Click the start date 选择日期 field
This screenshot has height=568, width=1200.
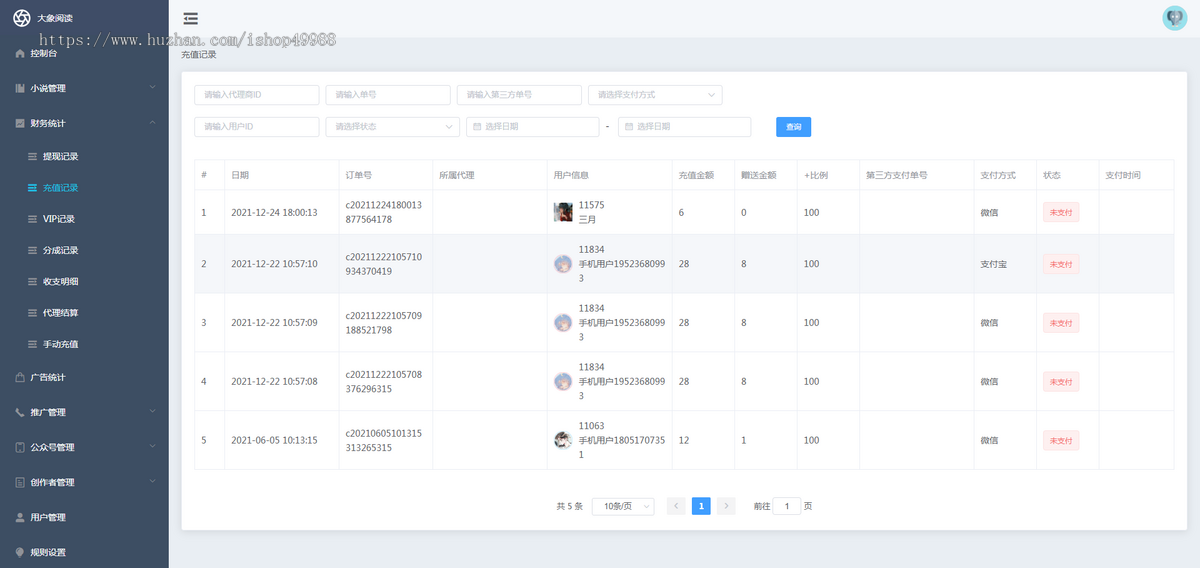pos(532,127)
